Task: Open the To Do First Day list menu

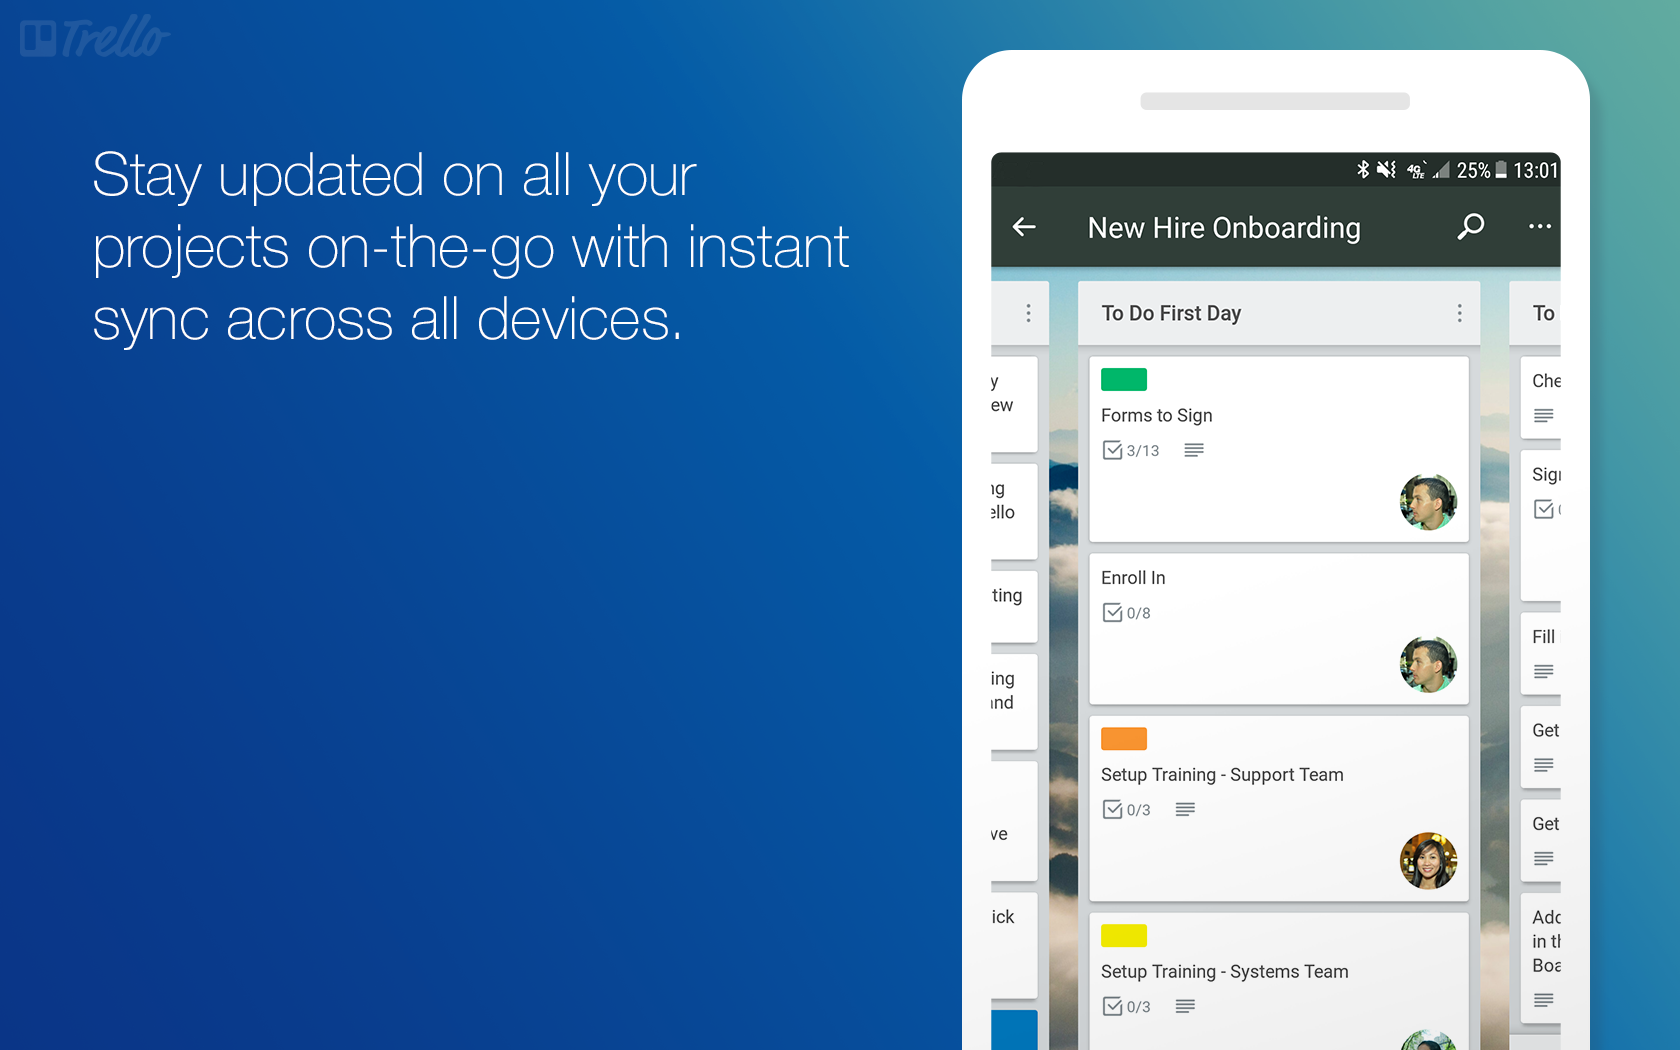Action: click(1459, 314)
